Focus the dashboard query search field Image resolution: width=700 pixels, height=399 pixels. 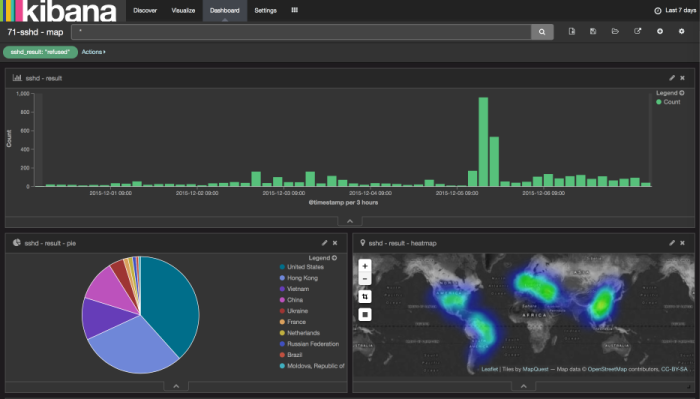[301, 32]
